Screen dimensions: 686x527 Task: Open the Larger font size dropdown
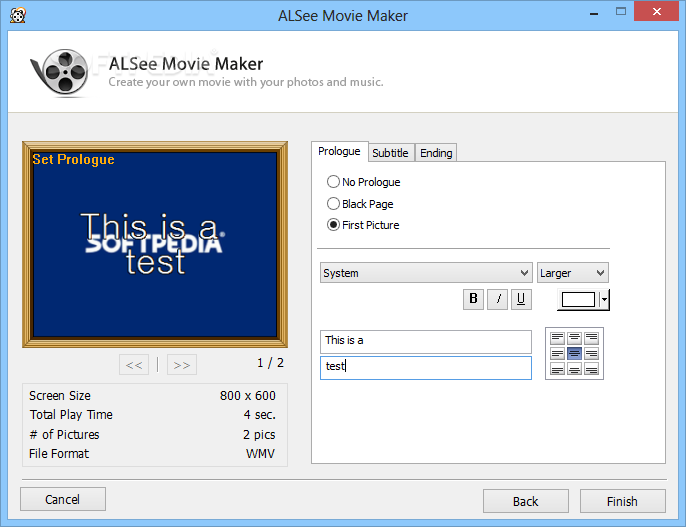tap(573, 273)
